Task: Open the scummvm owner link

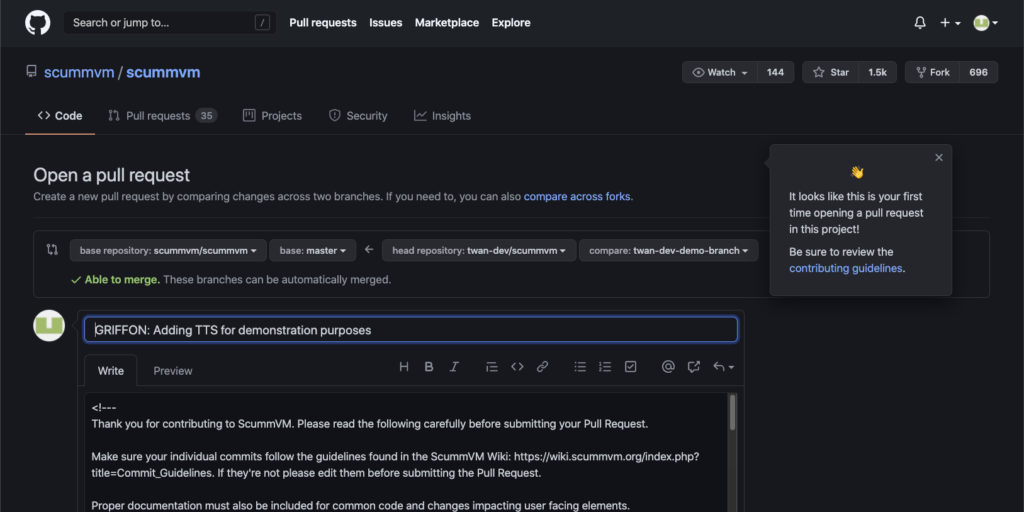Action: 79,72
